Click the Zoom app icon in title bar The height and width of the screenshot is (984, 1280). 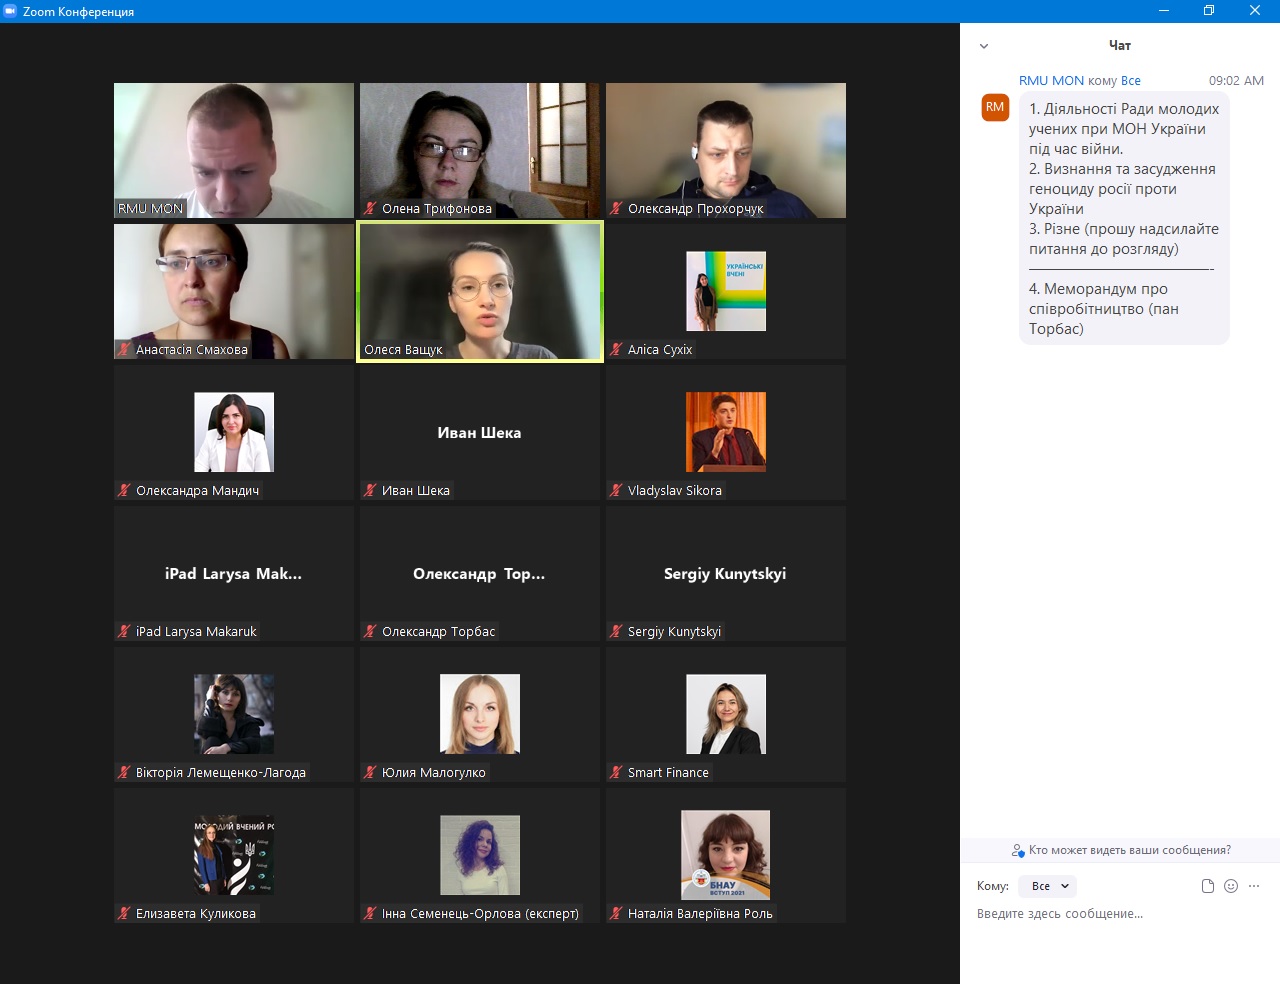click(10, 11)
